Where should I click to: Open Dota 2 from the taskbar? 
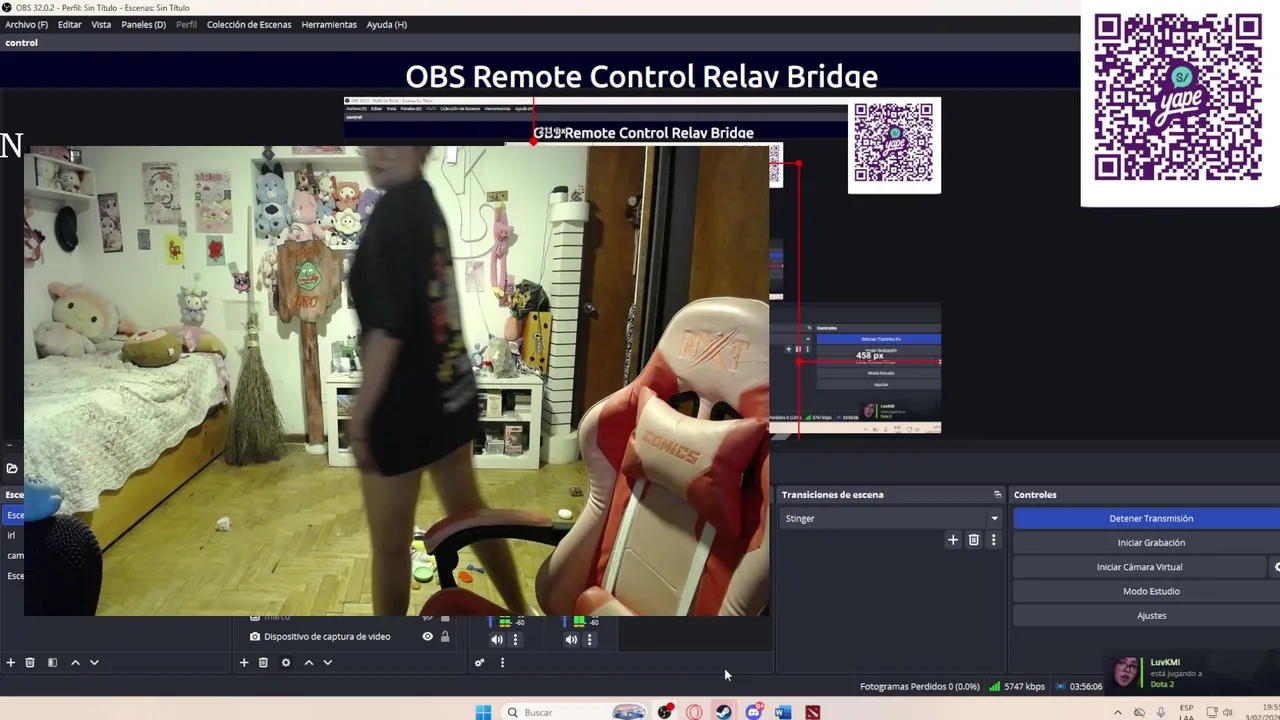click(813, 712)
